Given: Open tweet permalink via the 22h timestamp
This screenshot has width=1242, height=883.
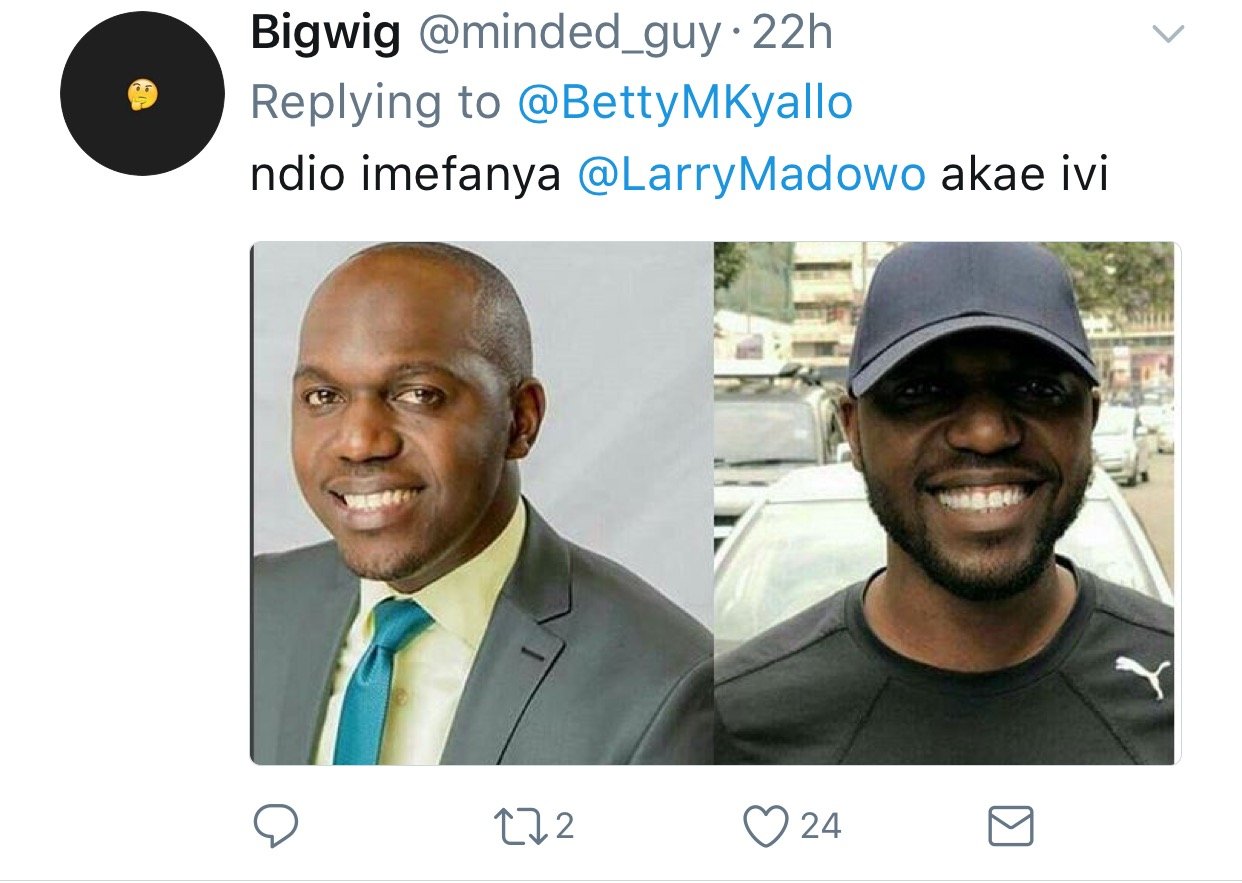Looking at the screenshot, I should click(792, 35).
